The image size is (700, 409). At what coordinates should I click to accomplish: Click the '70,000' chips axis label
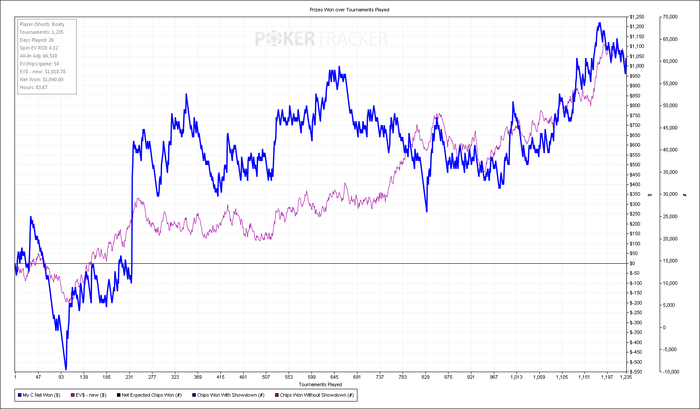coord(671,17)
